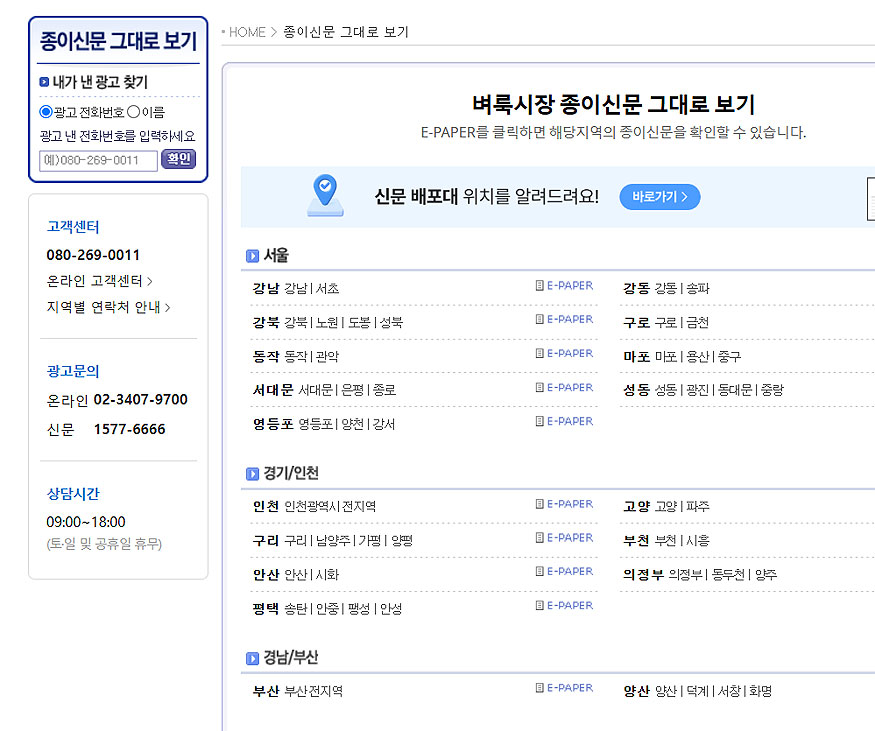Click the 성동 region name
875x731 pixels.
click(637, 390)
